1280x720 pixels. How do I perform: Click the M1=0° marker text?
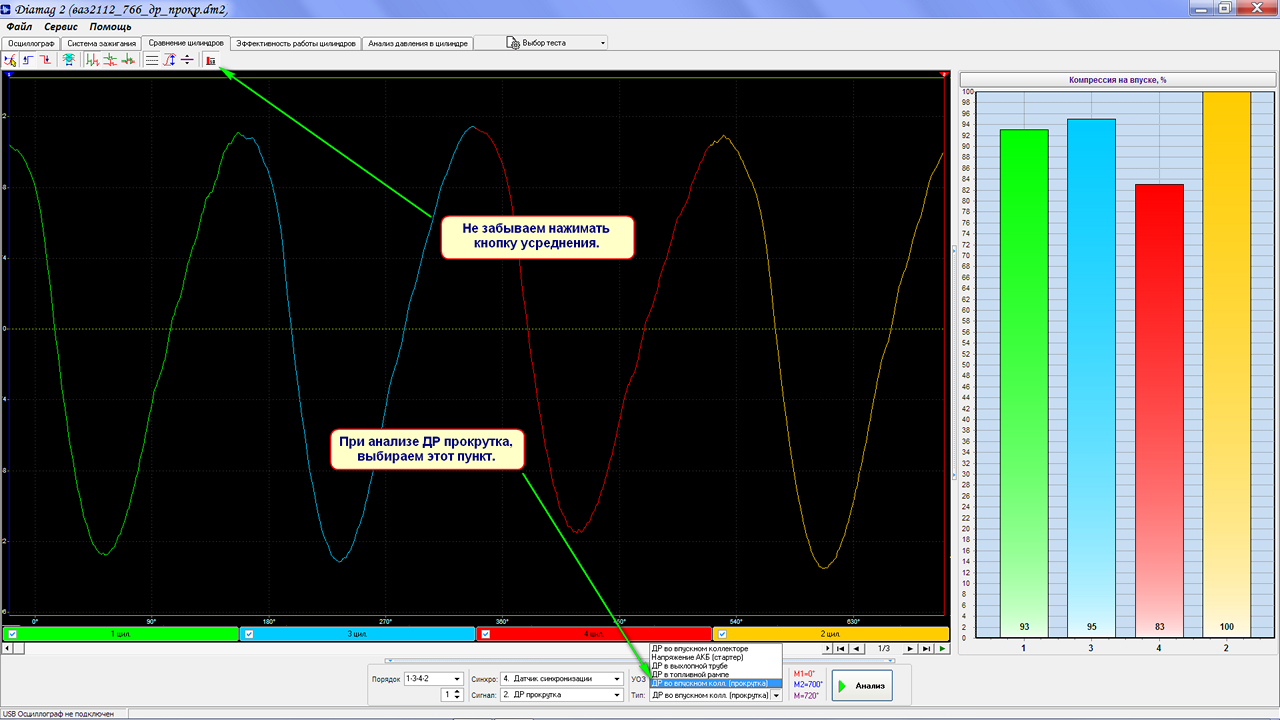point(805,673)
